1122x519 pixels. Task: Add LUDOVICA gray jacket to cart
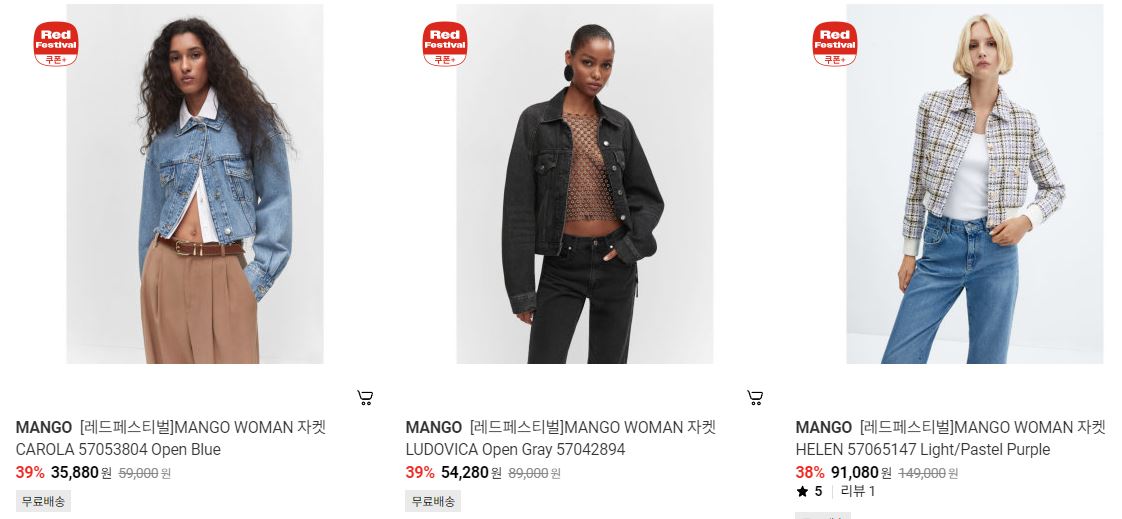tap(755, 398)
